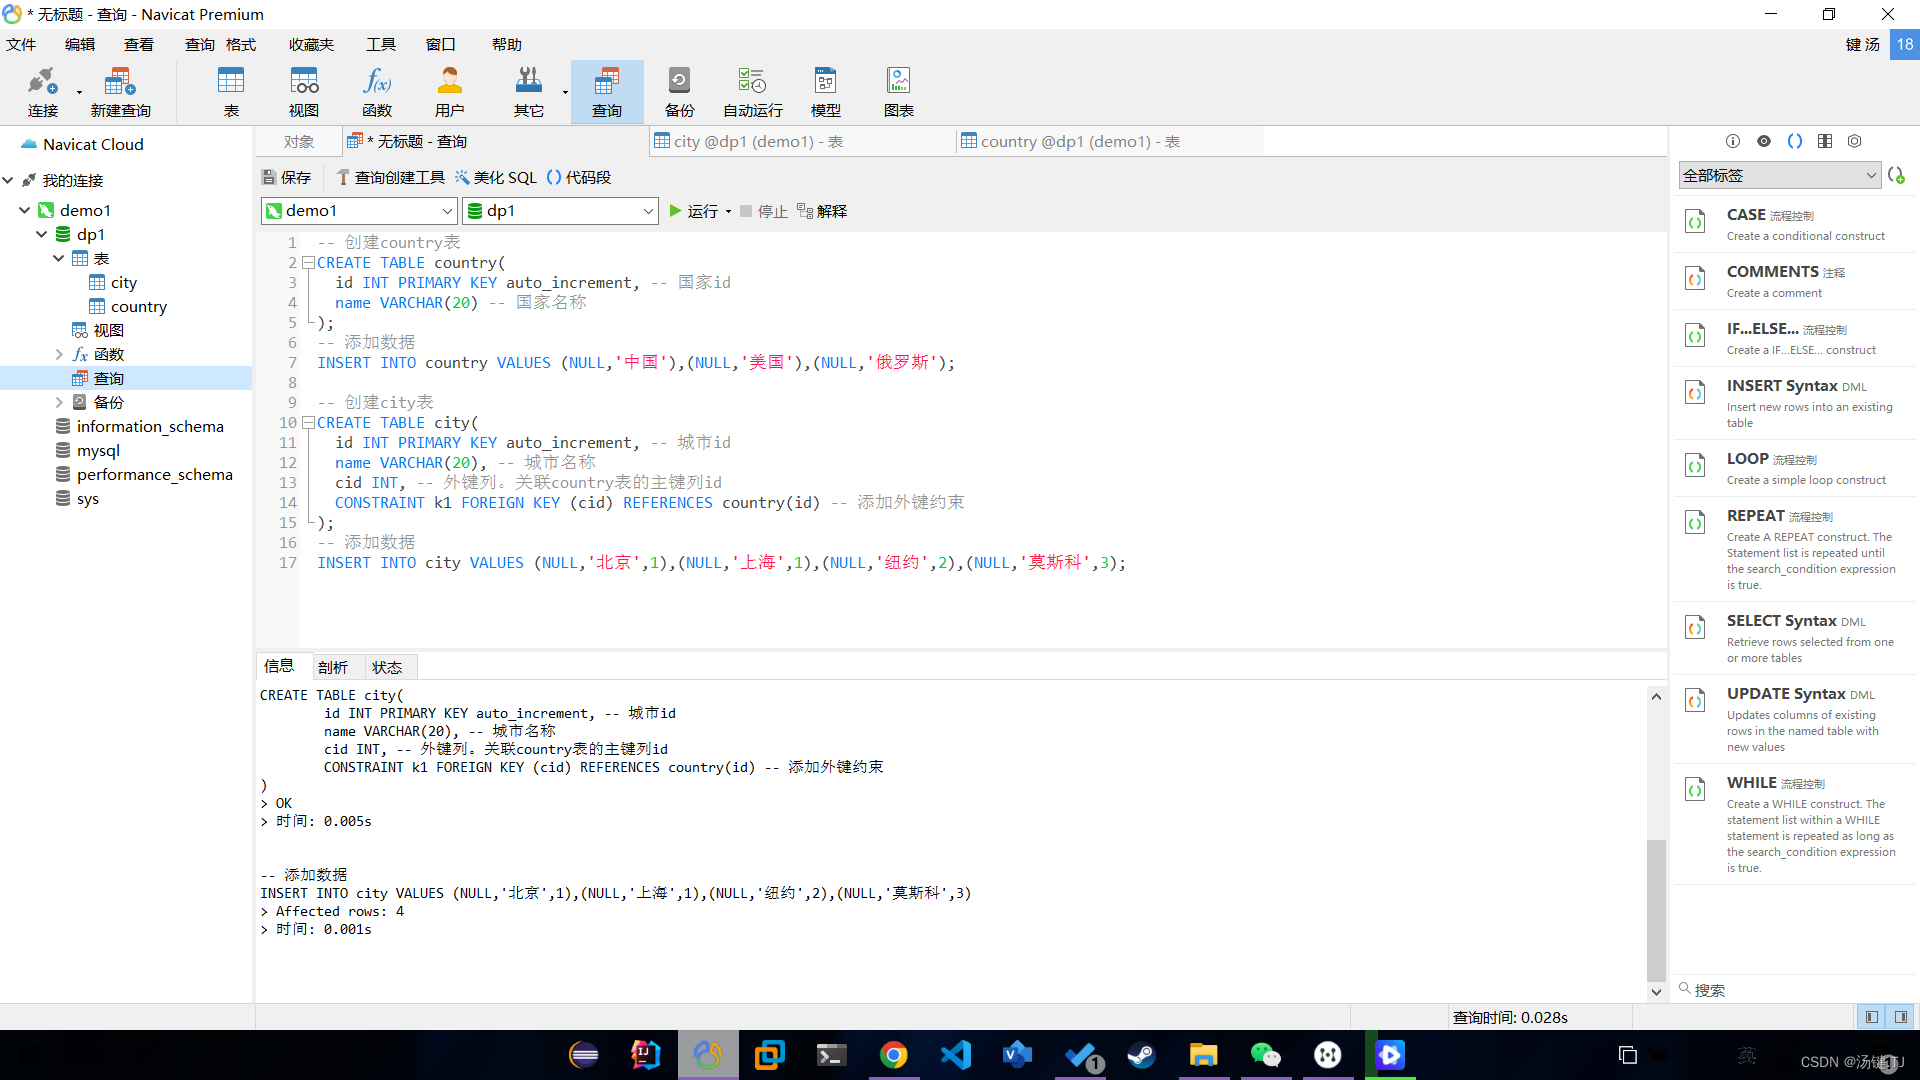Click the Explain query button

tap(822, 211)
